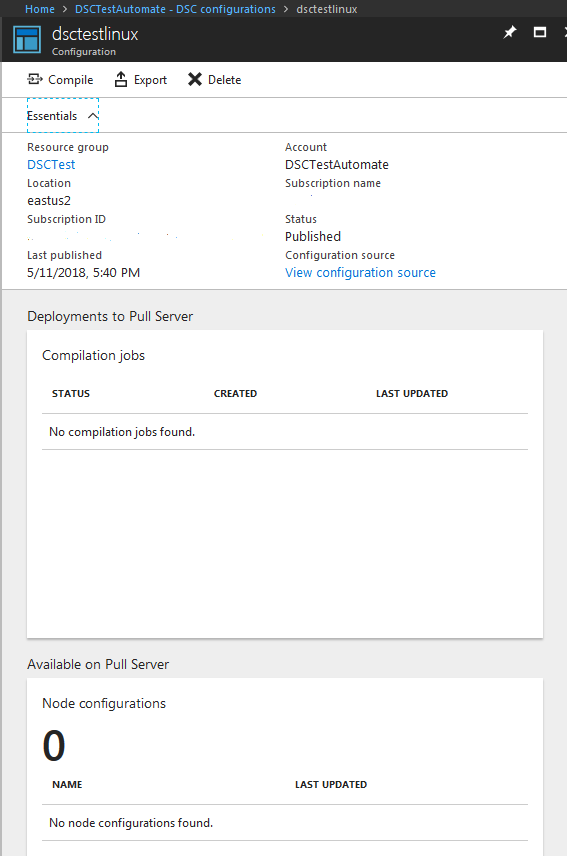Collapse the Essentials section

63,115
